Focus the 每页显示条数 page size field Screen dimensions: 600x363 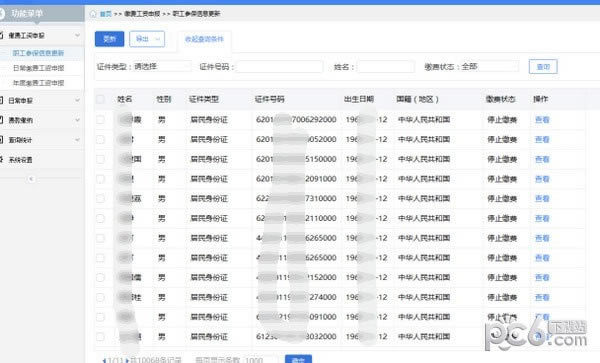pyautogui.click(x=260, y=360)
